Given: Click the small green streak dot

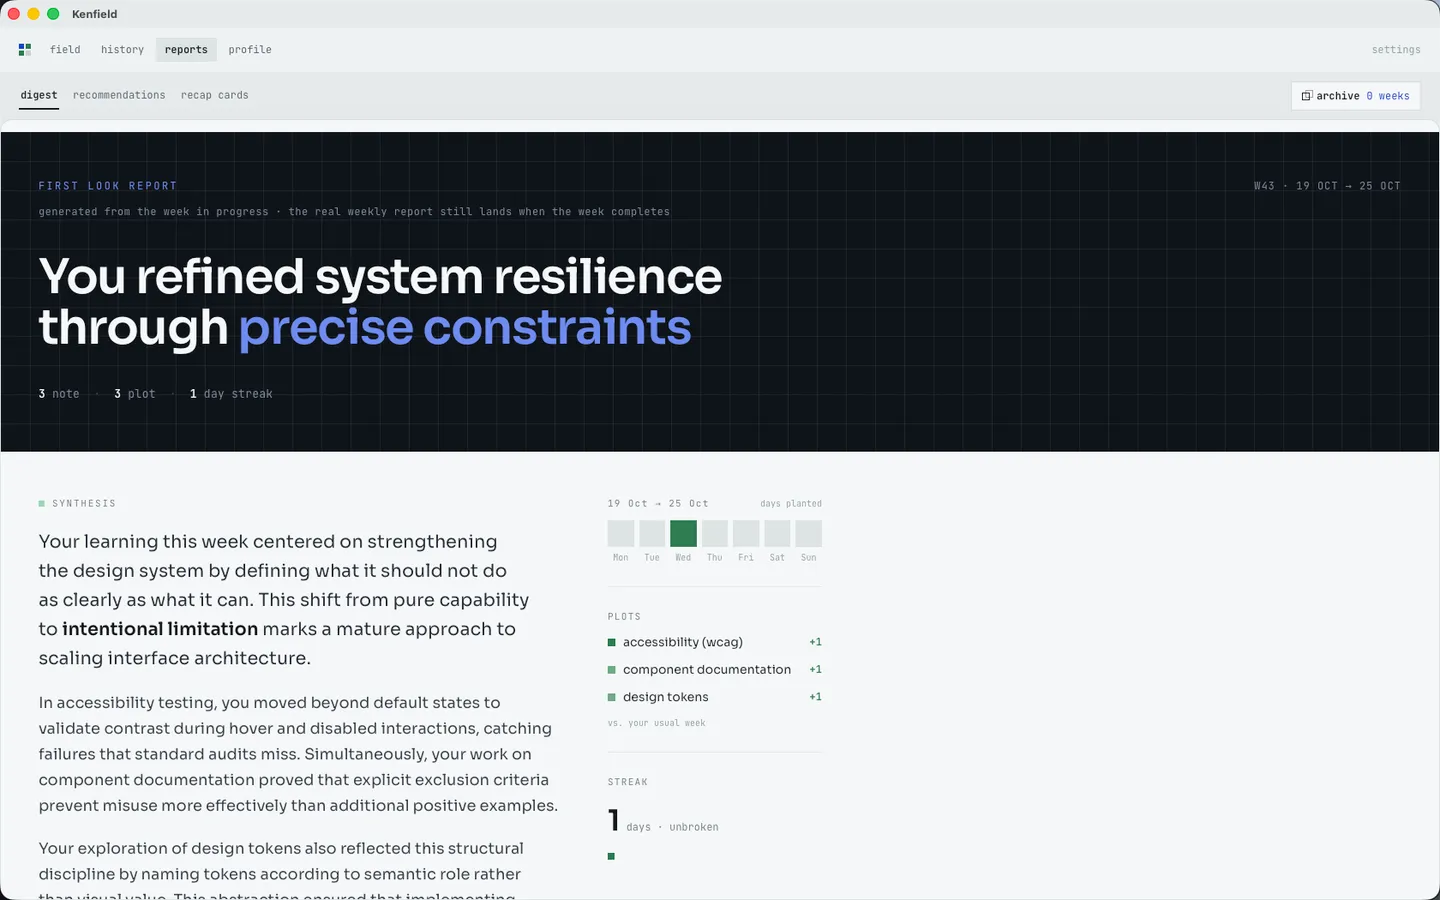Looking at the screenshot, I should pyautogui.click(x=611, y=856).
